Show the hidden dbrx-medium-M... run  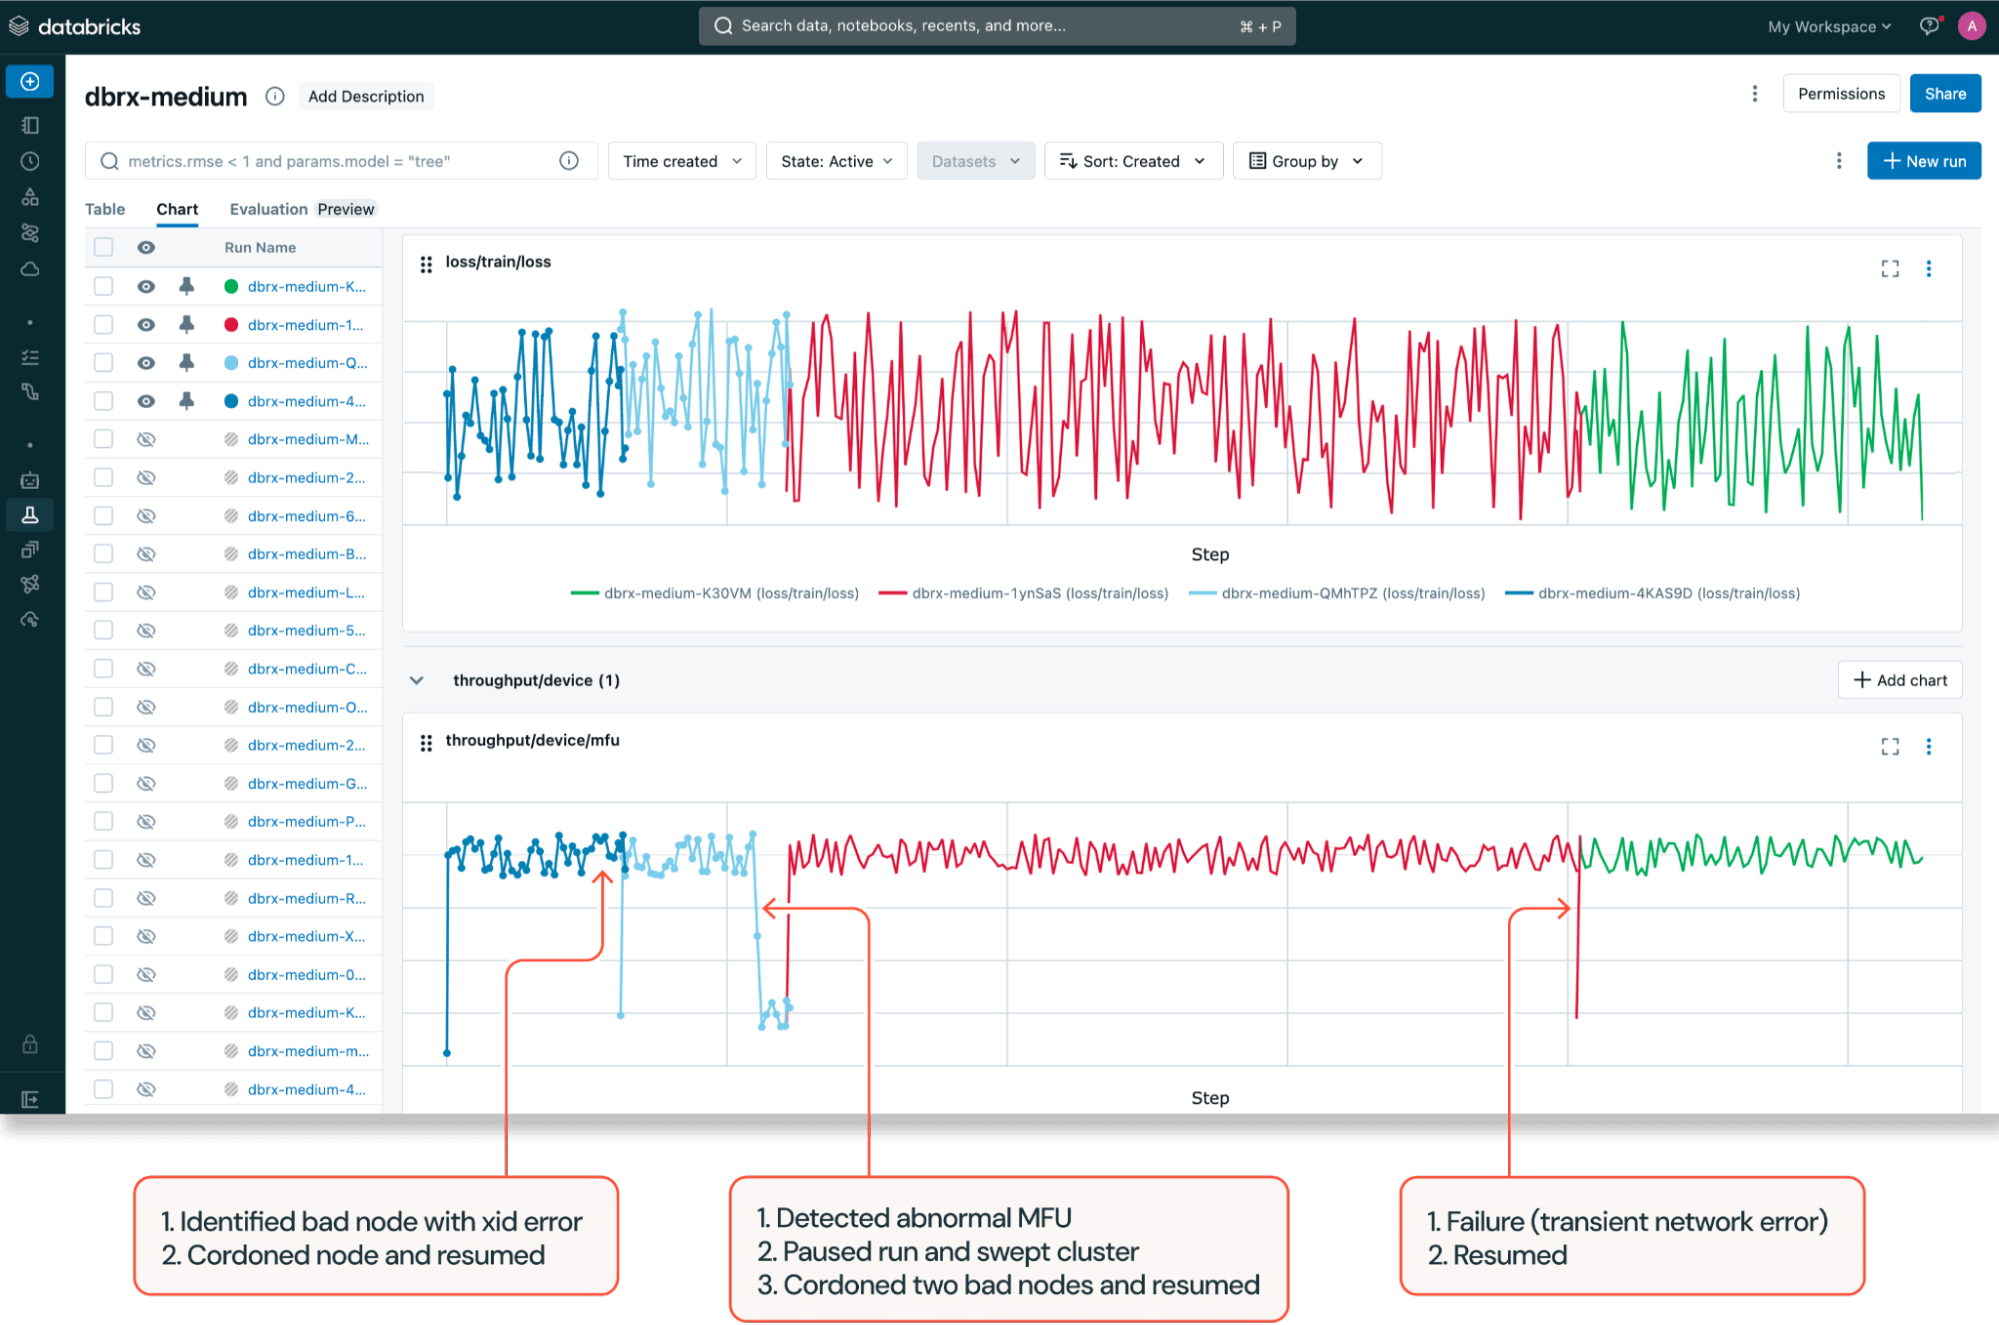(146, 439)
